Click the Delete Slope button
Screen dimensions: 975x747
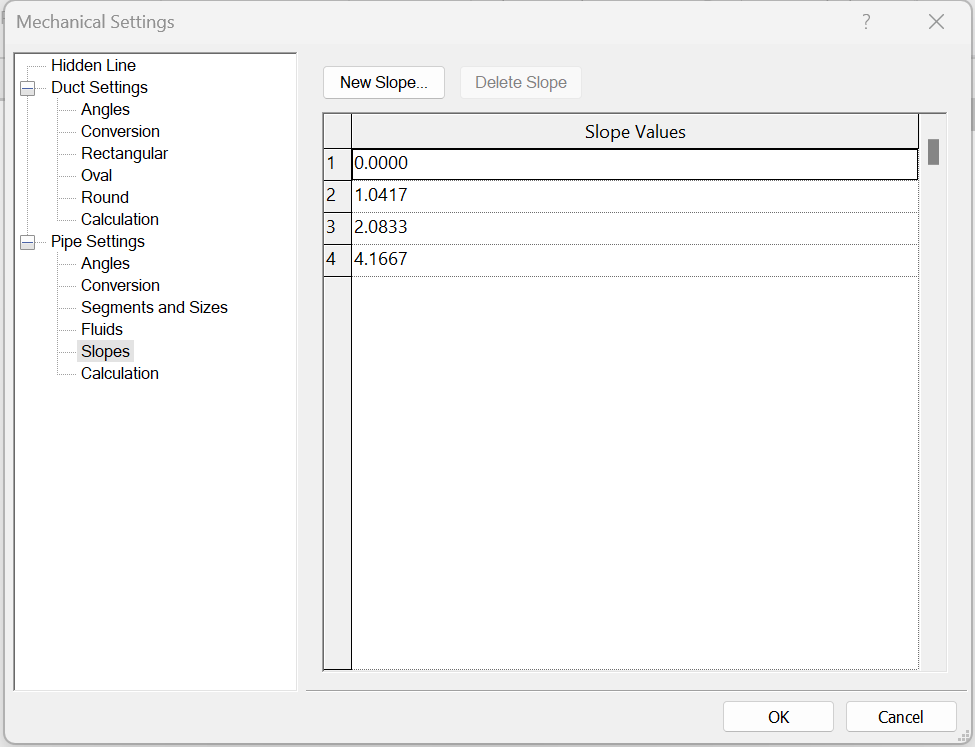[520, 83]
